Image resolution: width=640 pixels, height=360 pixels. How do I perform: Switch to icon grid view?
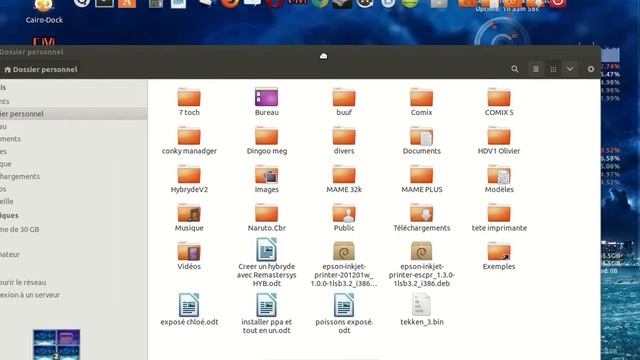tap(553, 69)
